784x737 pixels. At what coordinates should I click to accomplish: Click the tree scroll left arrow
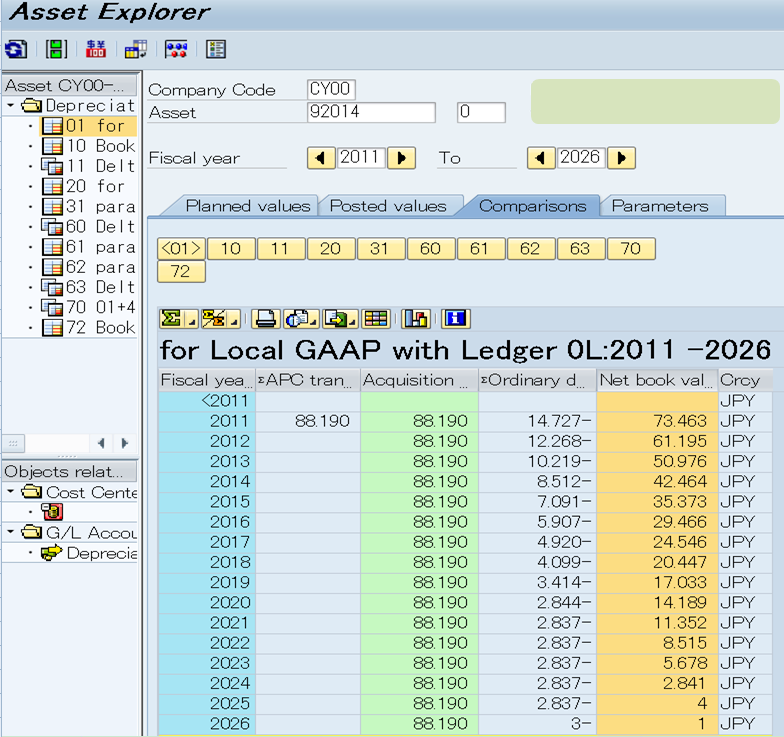click(x=102, y=443)
